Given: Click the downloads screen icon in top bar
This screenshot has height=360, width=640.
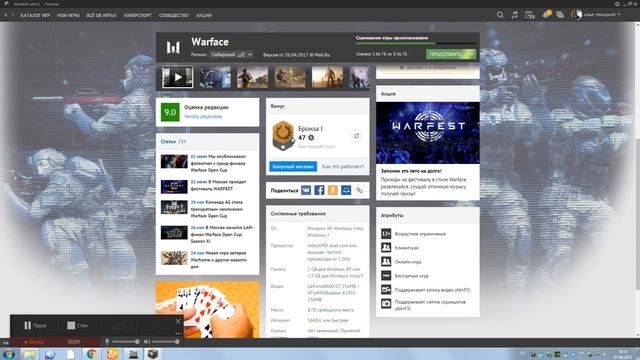Looking at the screenshot, I should (530, 15).
